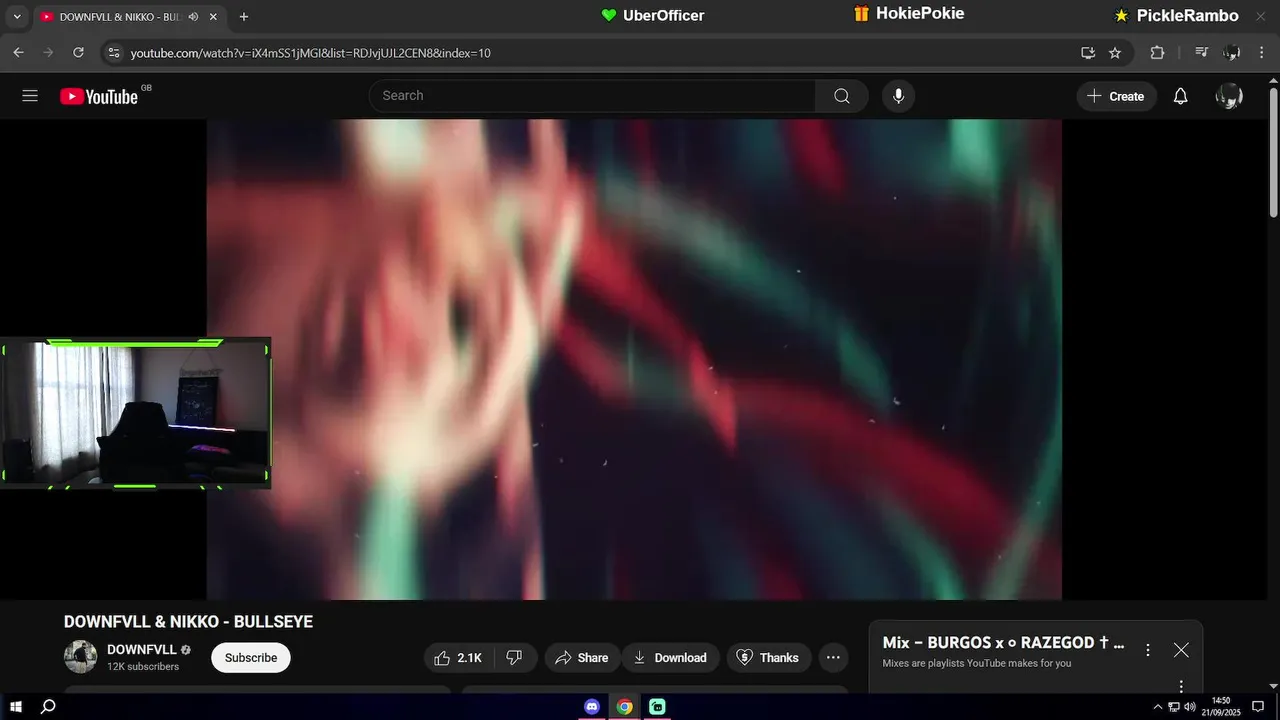The width and height of the screenshot is (1280, 720).
Task: Open Chrome profile avatar in toolbar
Action: [x=1232, y=53]
